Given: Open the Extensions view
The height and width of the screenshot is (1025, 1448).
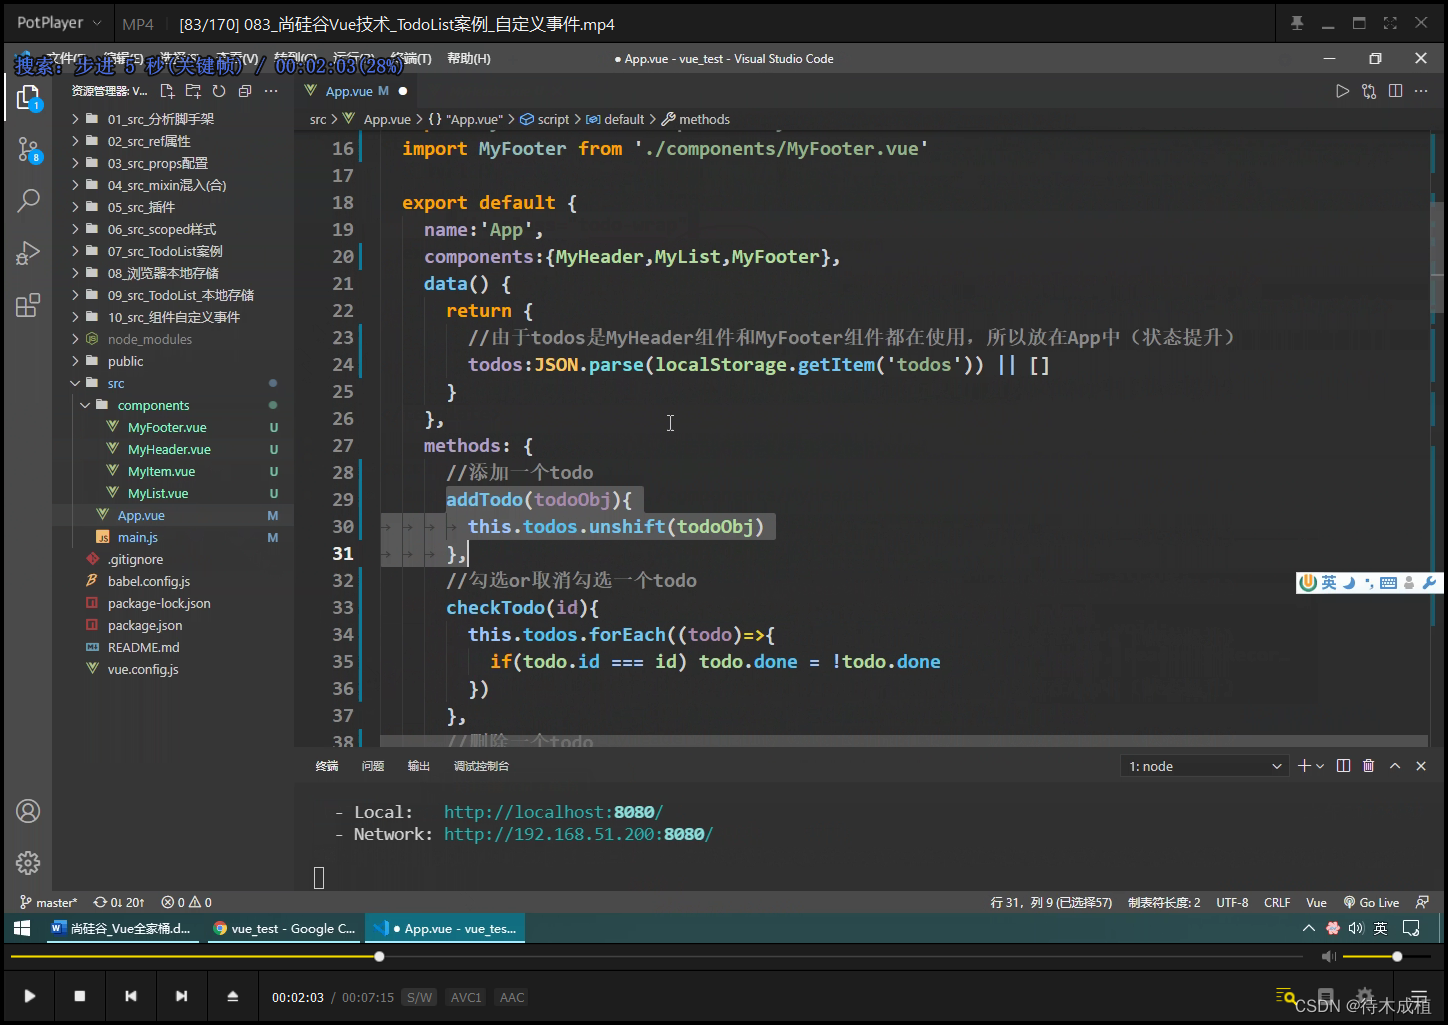Looking at the screenshot, I should click(x=28, y=305).
